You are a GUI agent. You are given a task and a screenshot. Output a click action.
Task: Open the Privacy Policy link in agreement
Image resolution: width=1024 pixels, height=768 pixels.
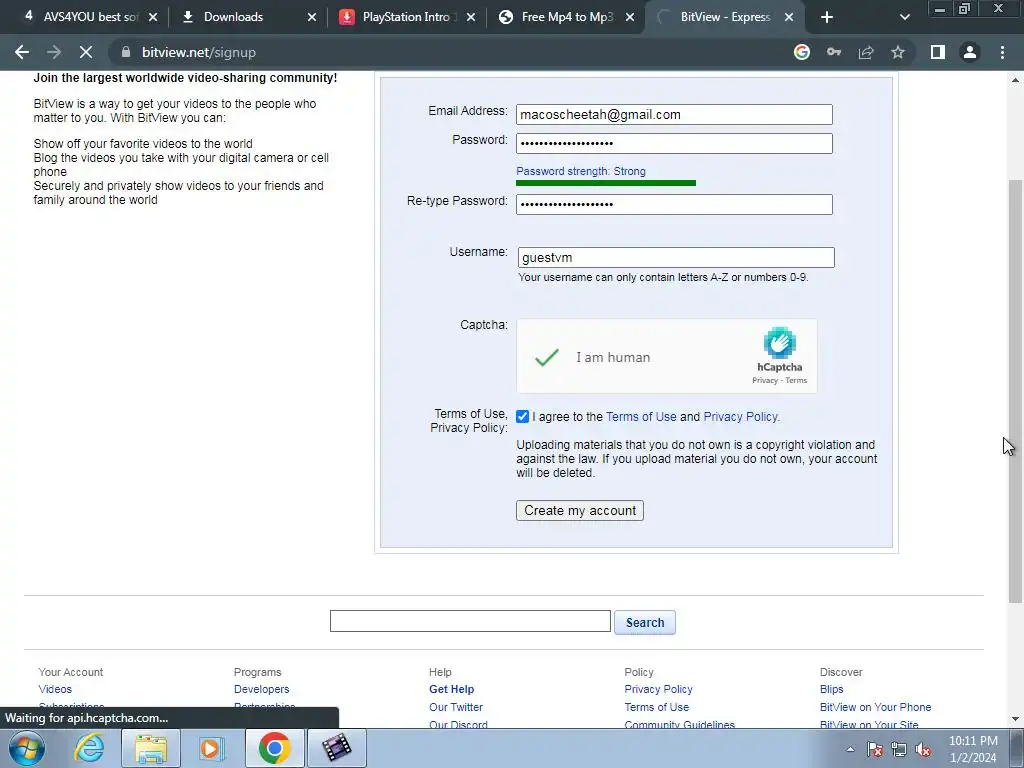pyautogui.click(x=741, y=417)
